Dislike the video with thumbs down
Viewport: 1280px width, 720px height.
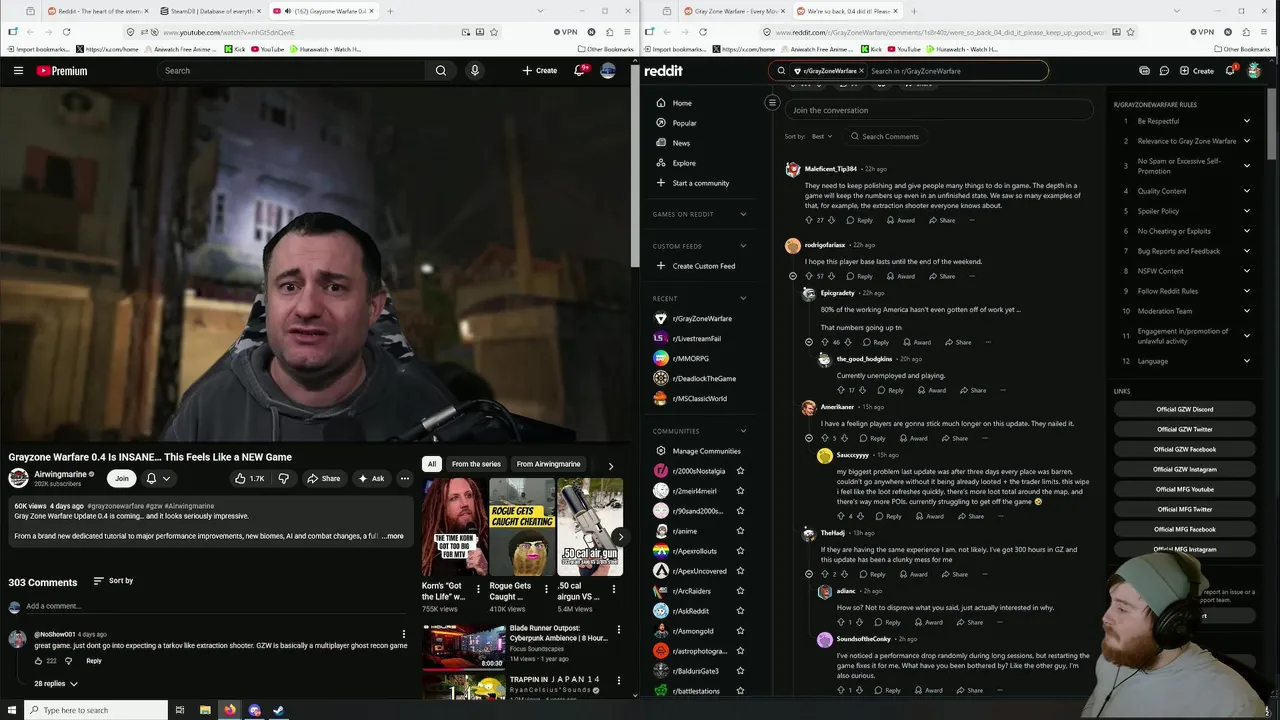tap(284, 478)
